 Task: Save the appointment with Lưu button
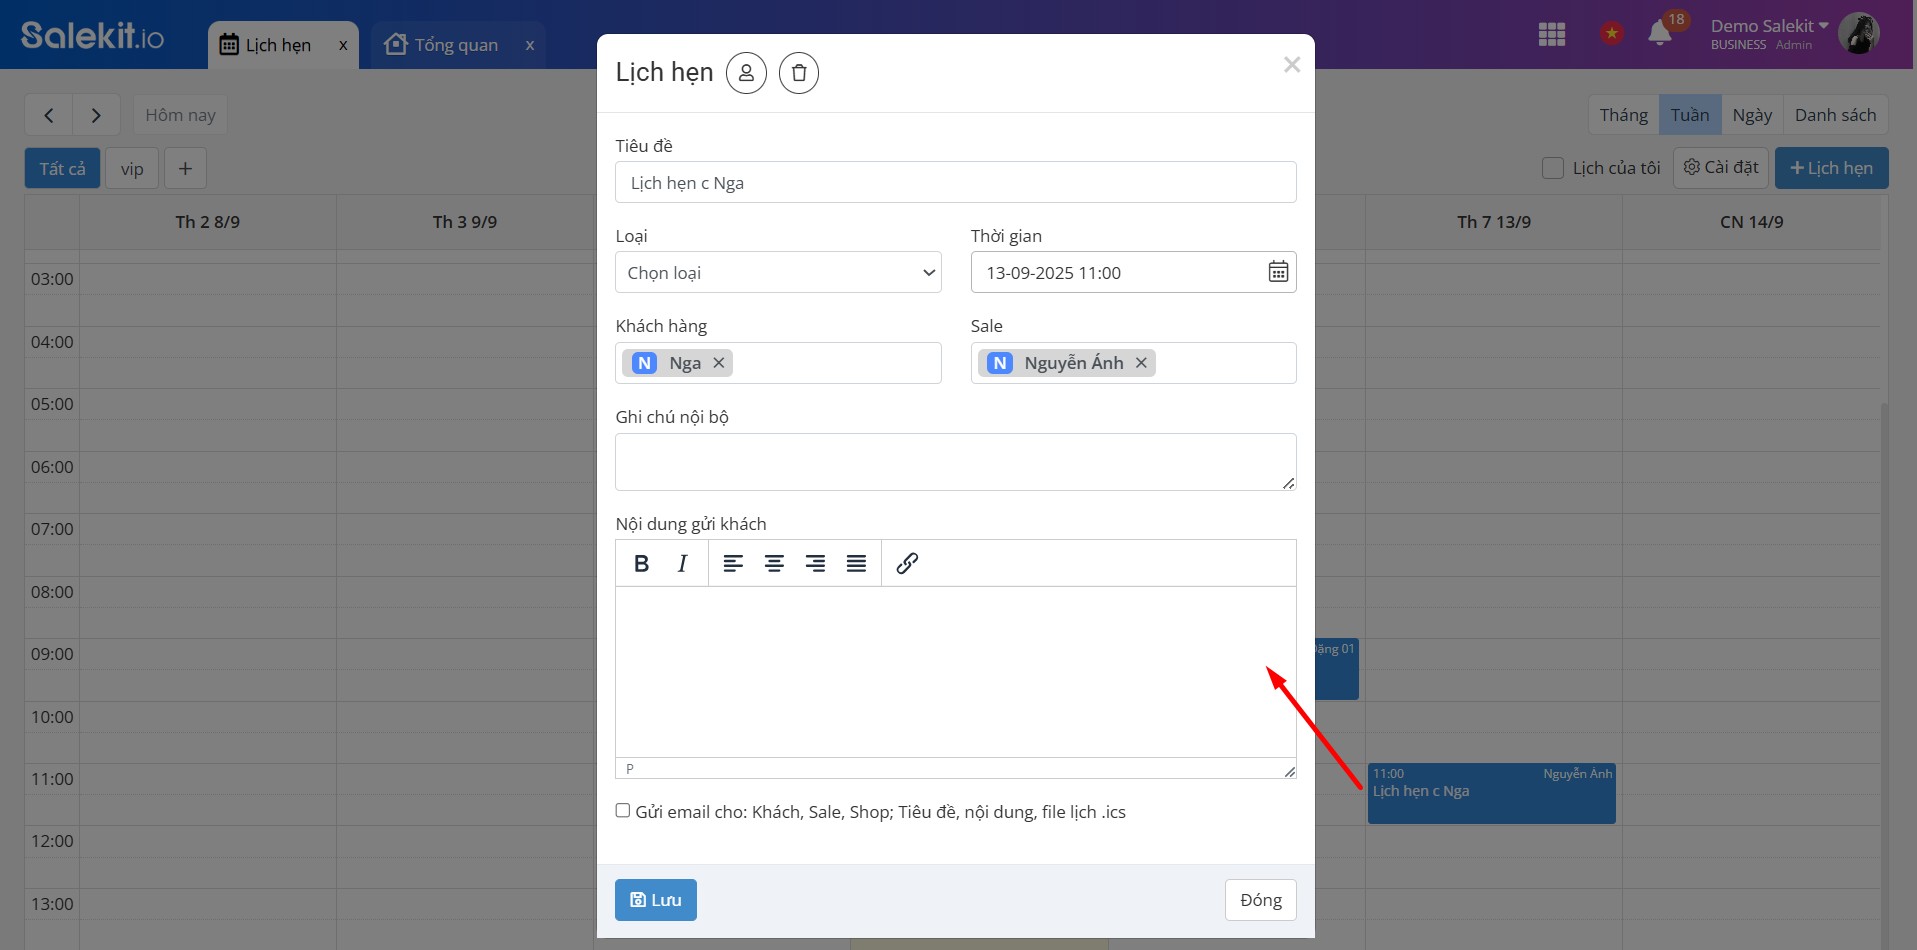tap(655, 900)
